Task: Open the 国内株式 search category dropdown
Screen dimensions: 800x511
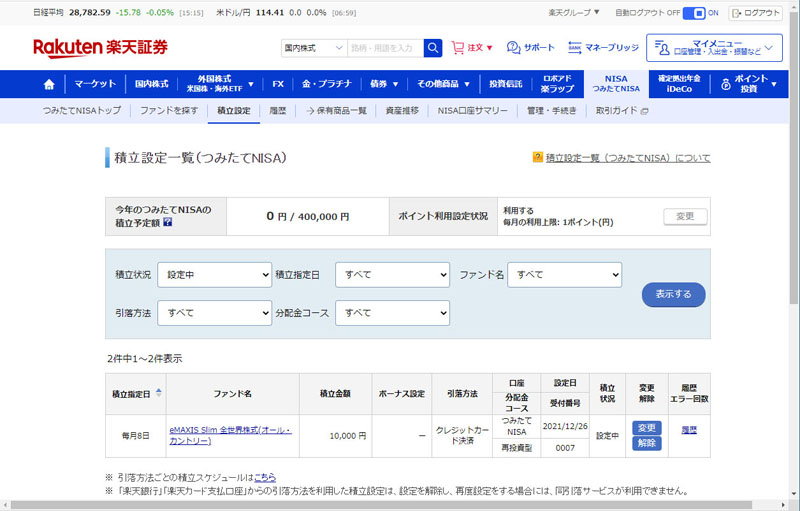Action: 313,48
